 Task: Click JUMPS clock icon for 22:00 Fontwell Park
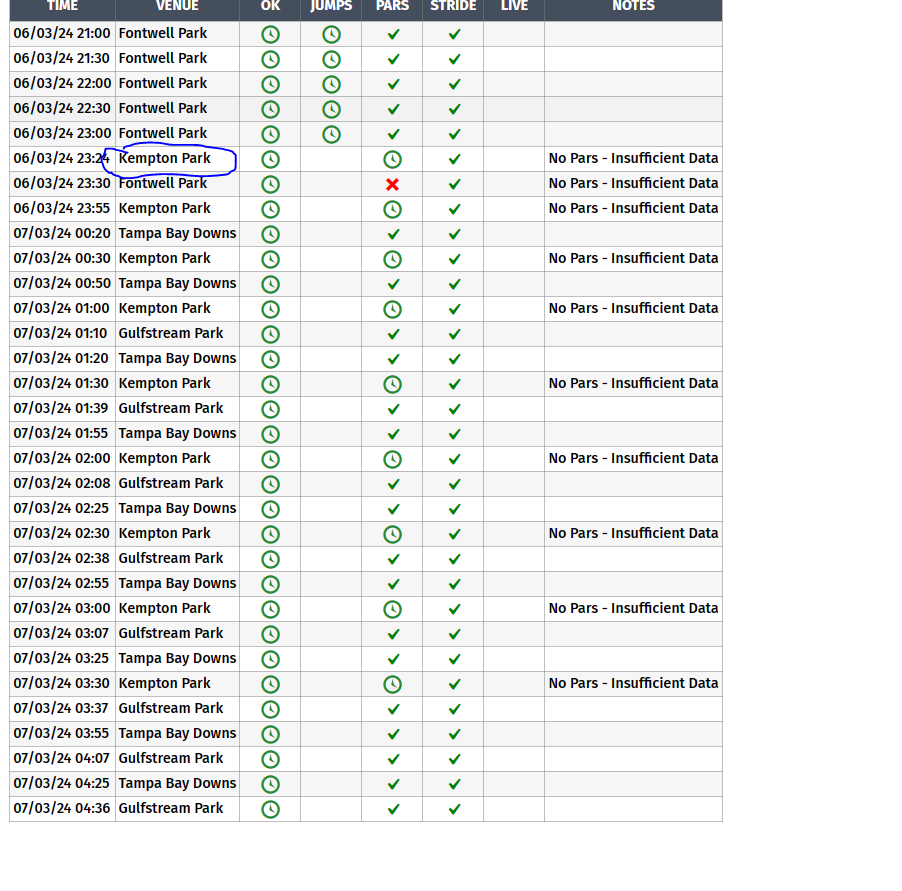(331, 84)
